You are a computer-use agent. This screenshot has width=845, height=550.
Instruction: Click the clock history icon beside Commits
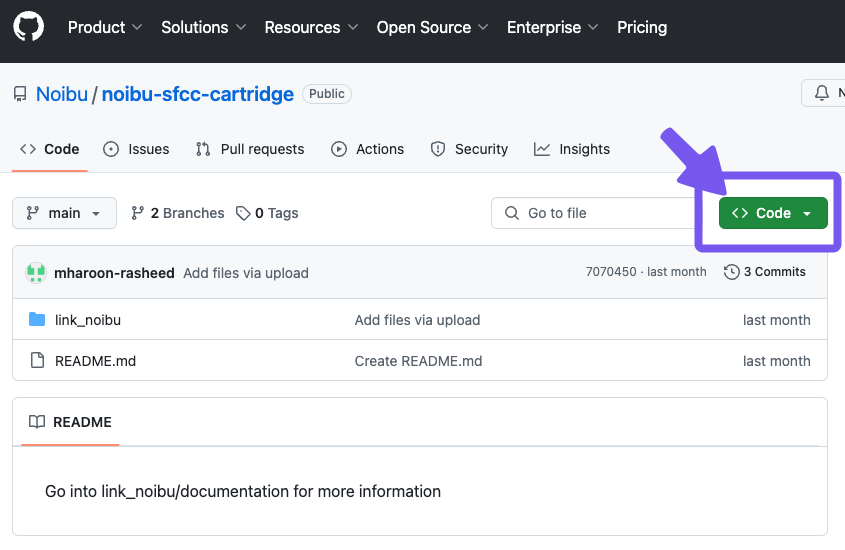731,272
